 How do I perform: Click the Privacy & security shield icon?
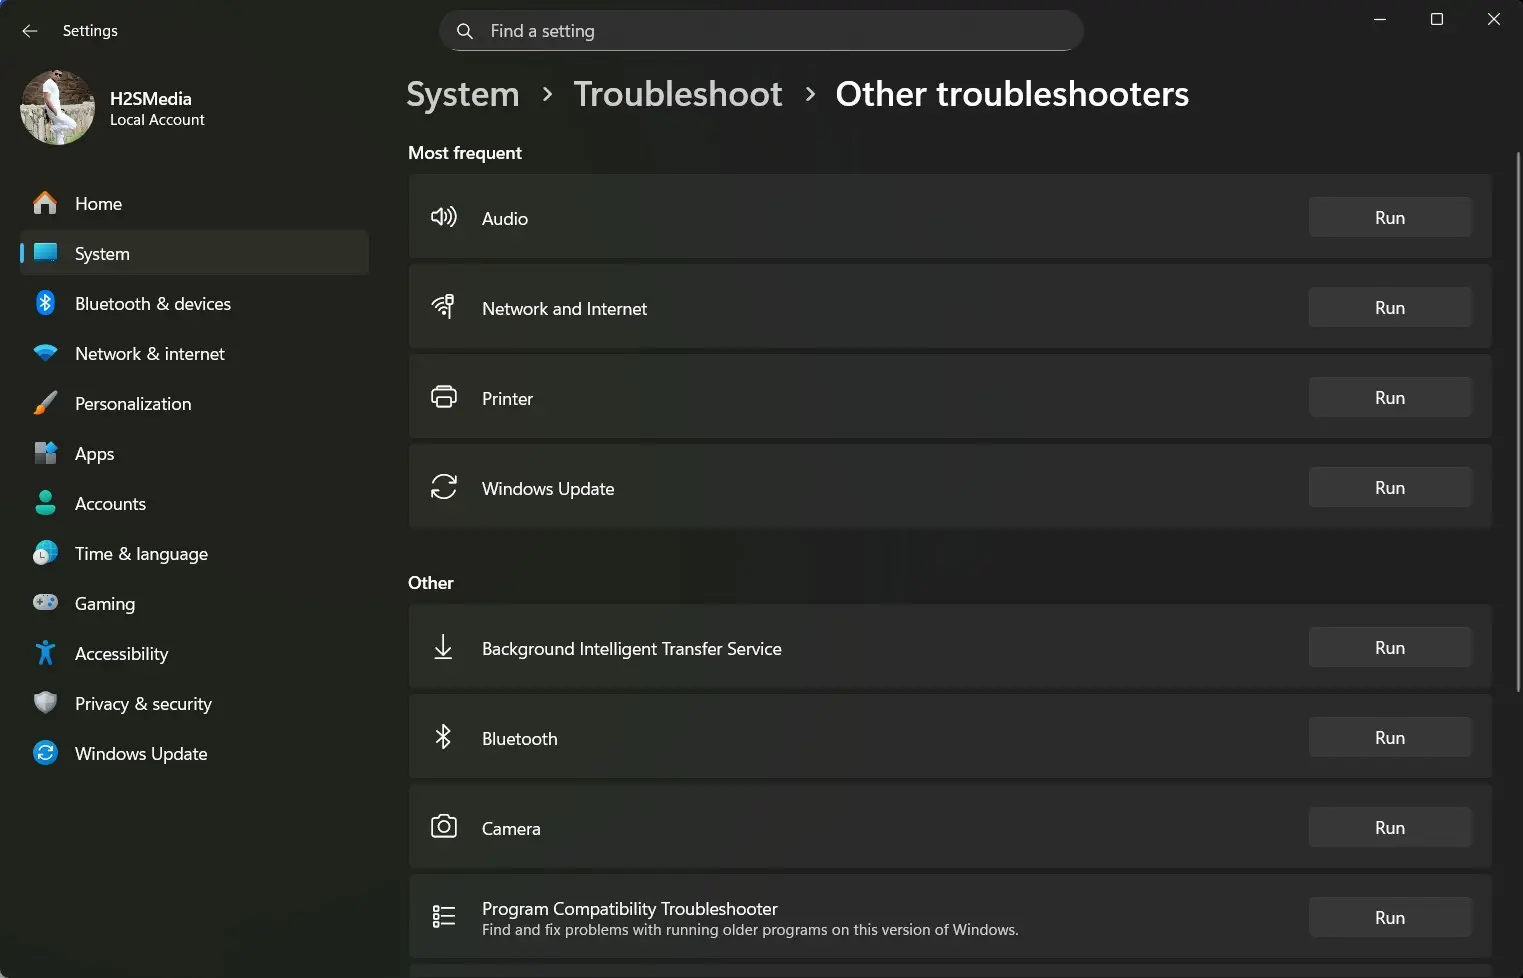[45, 703]
